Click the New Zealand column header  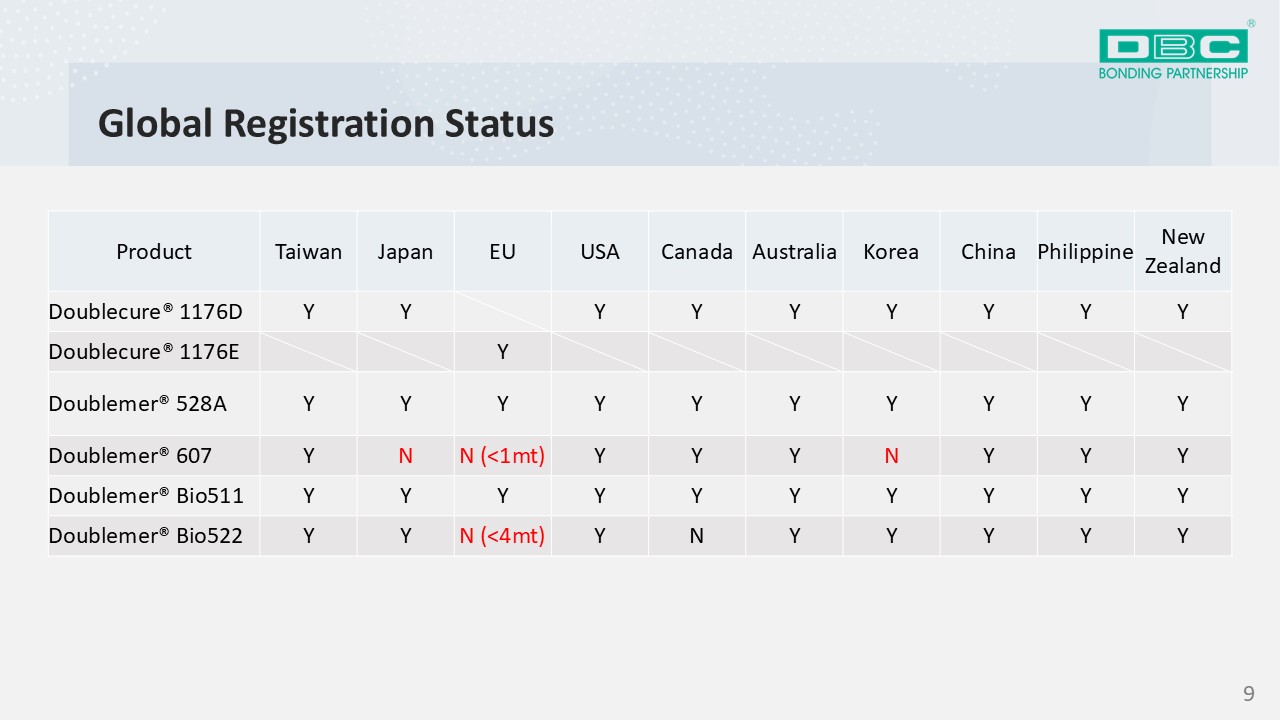click(1183, 252)
